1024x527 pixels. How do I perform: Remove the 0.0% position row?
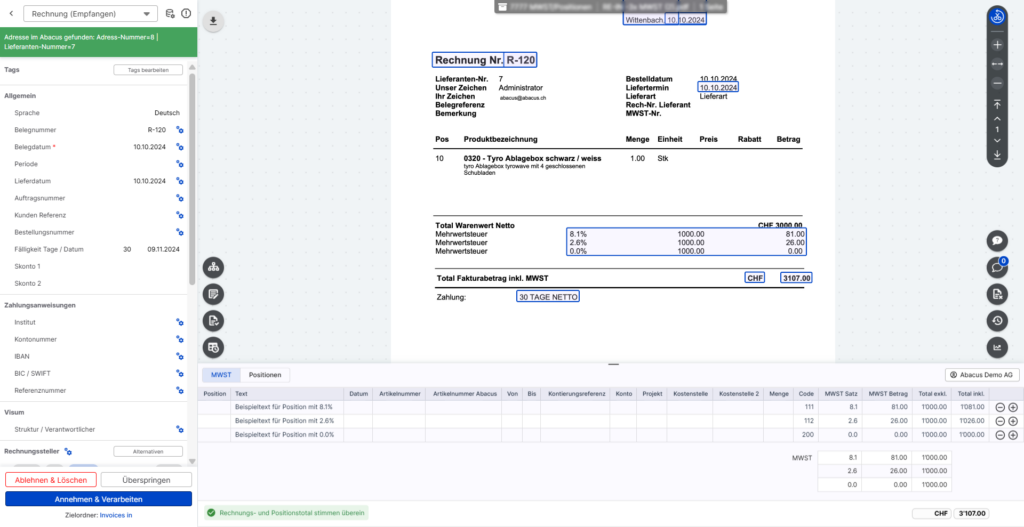click(1000, 435)
